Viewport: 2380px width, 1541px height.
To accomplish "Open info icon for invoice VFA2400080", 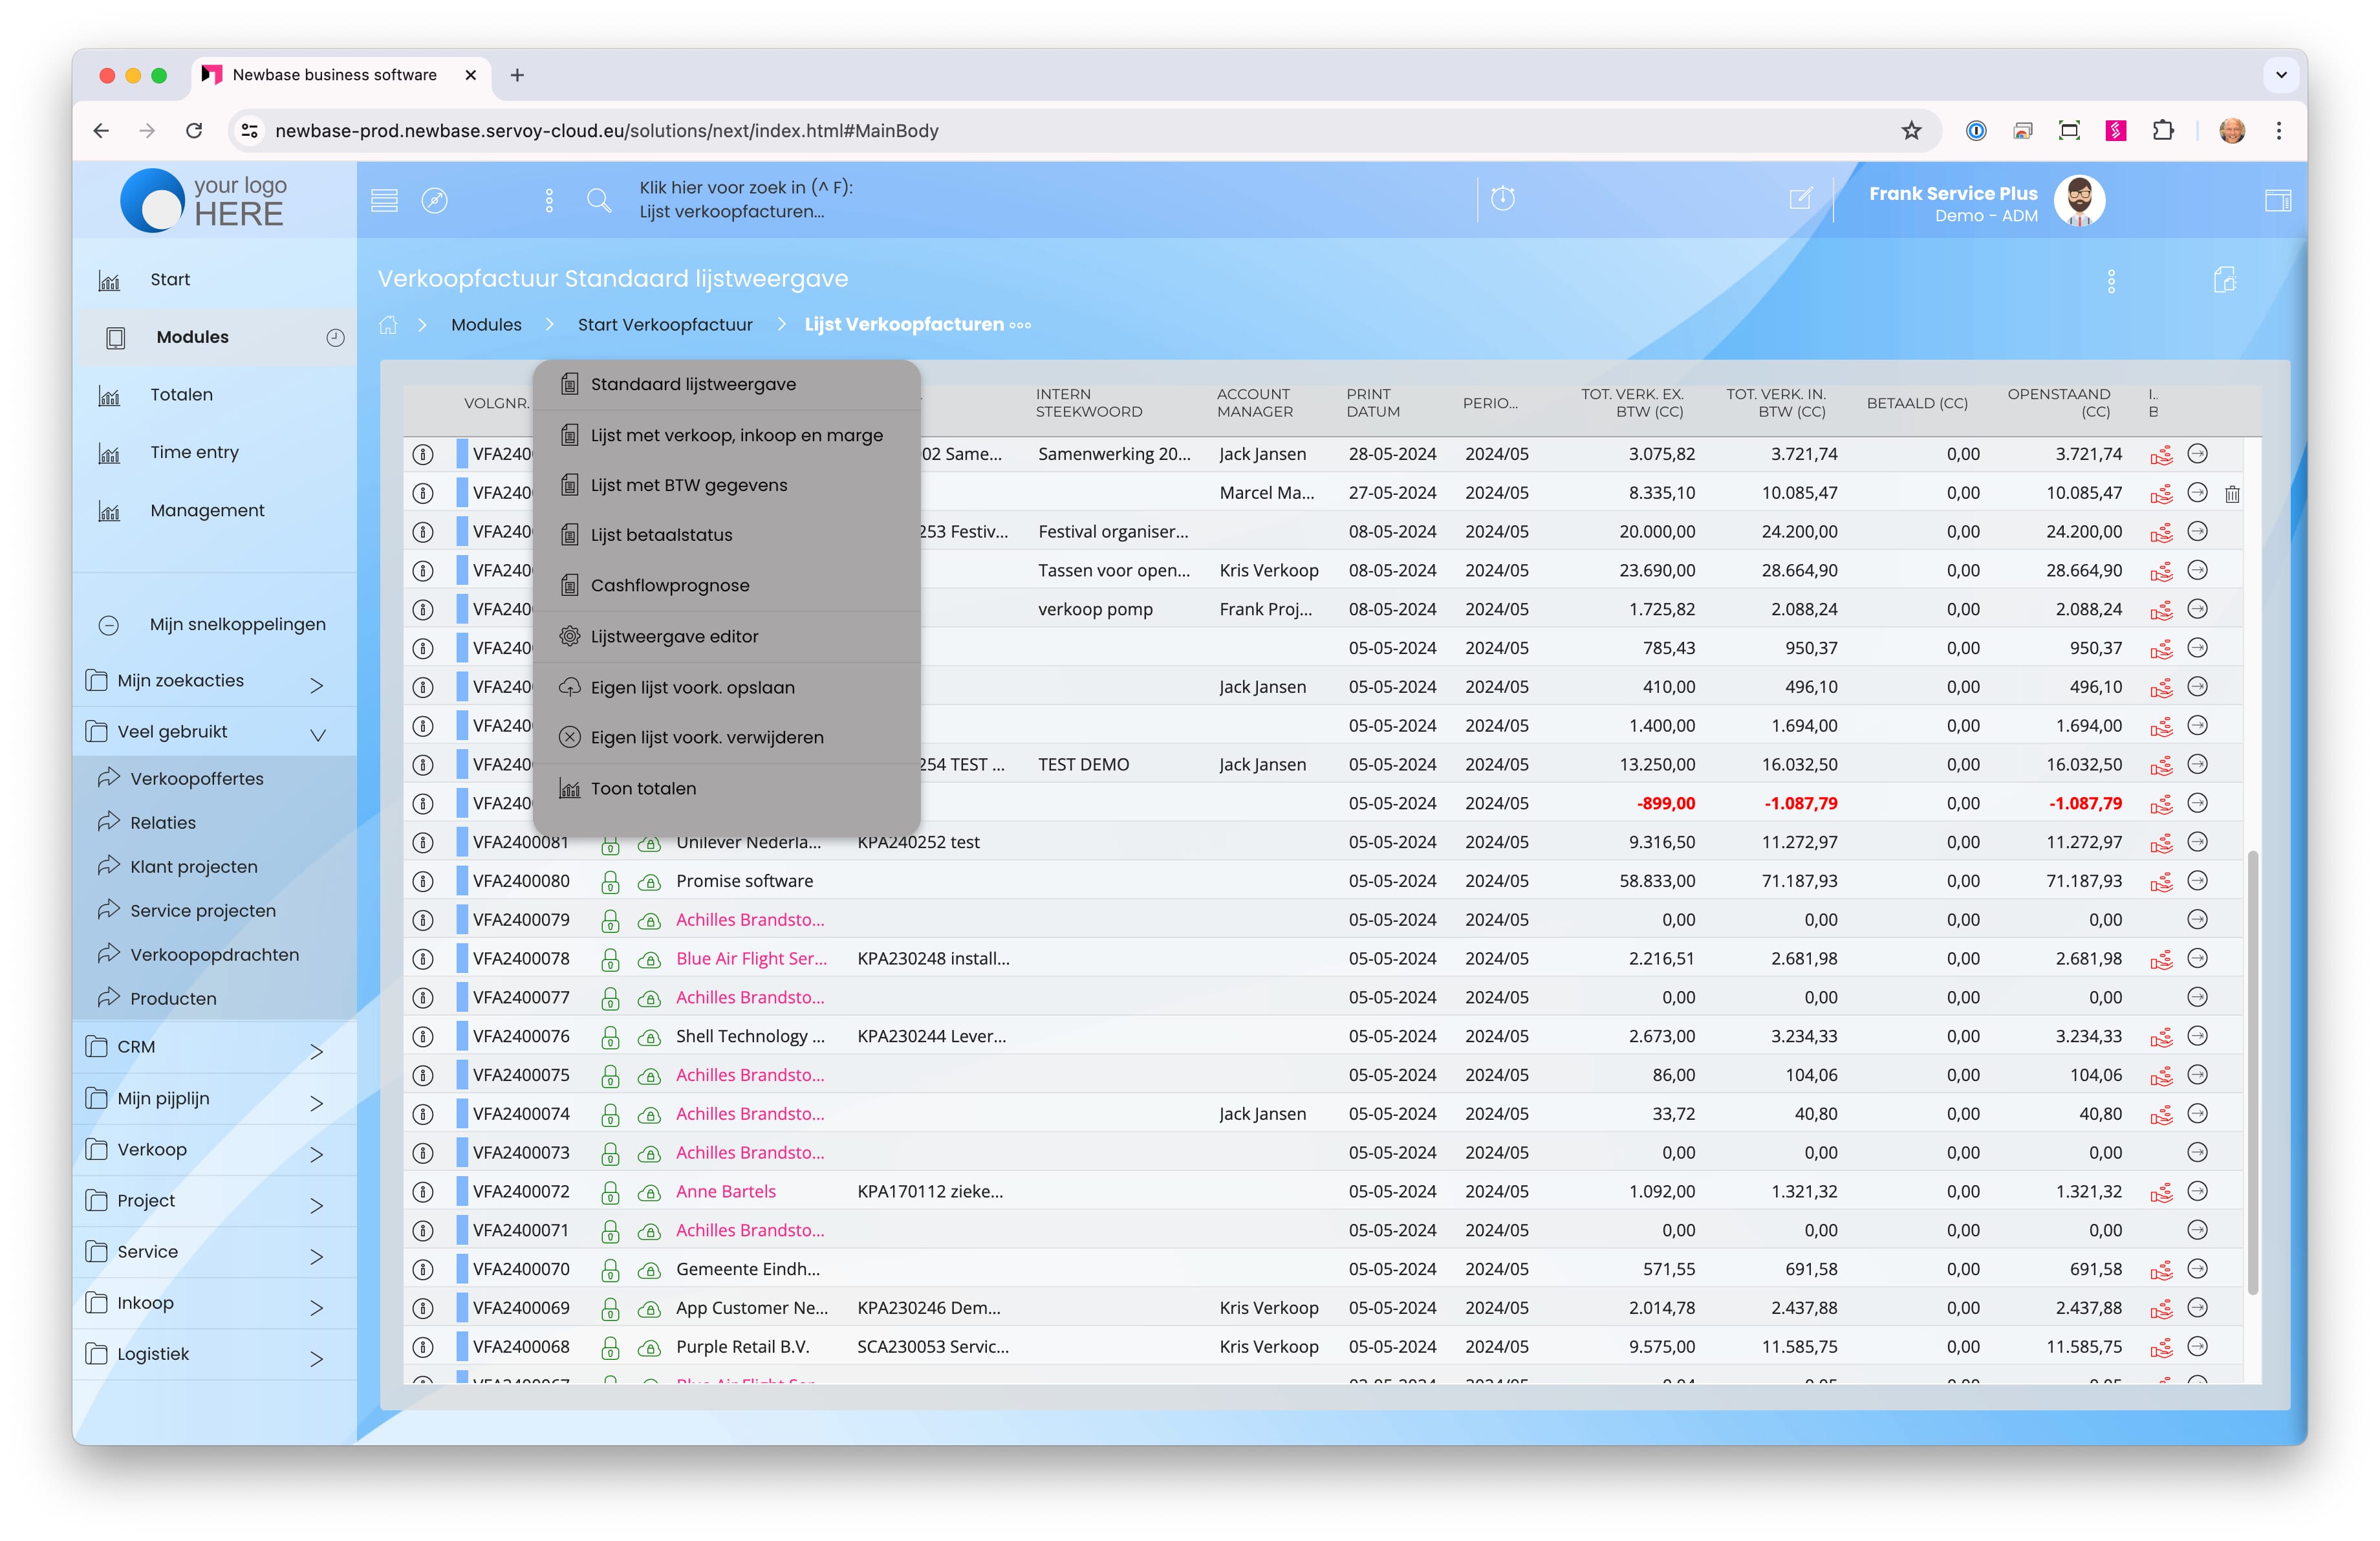I will point(423,881).
